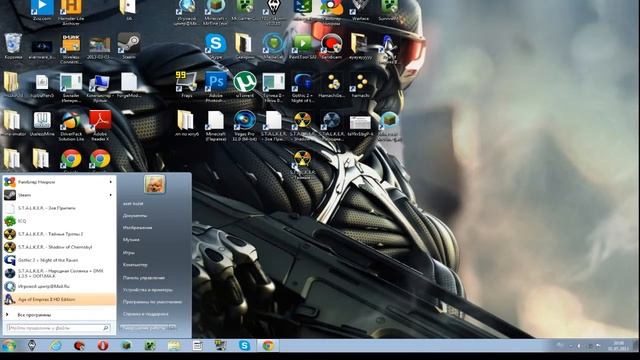Open Справка и поддержка
640x360 pixels.
pyautogui.click(x=145, y=314)
